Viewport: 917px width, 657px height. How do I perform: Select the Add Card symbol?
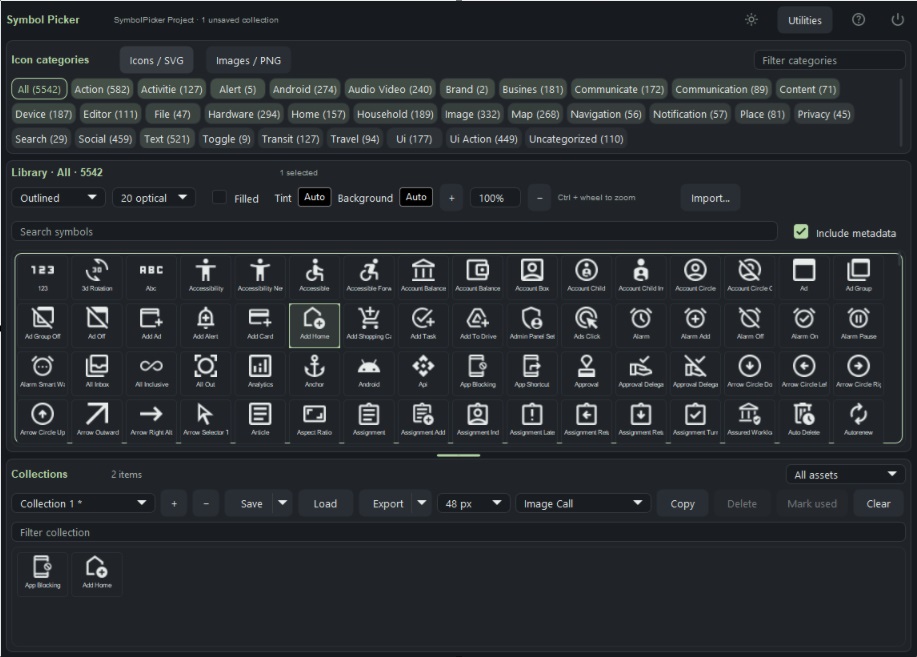click(x=260, y=324)
